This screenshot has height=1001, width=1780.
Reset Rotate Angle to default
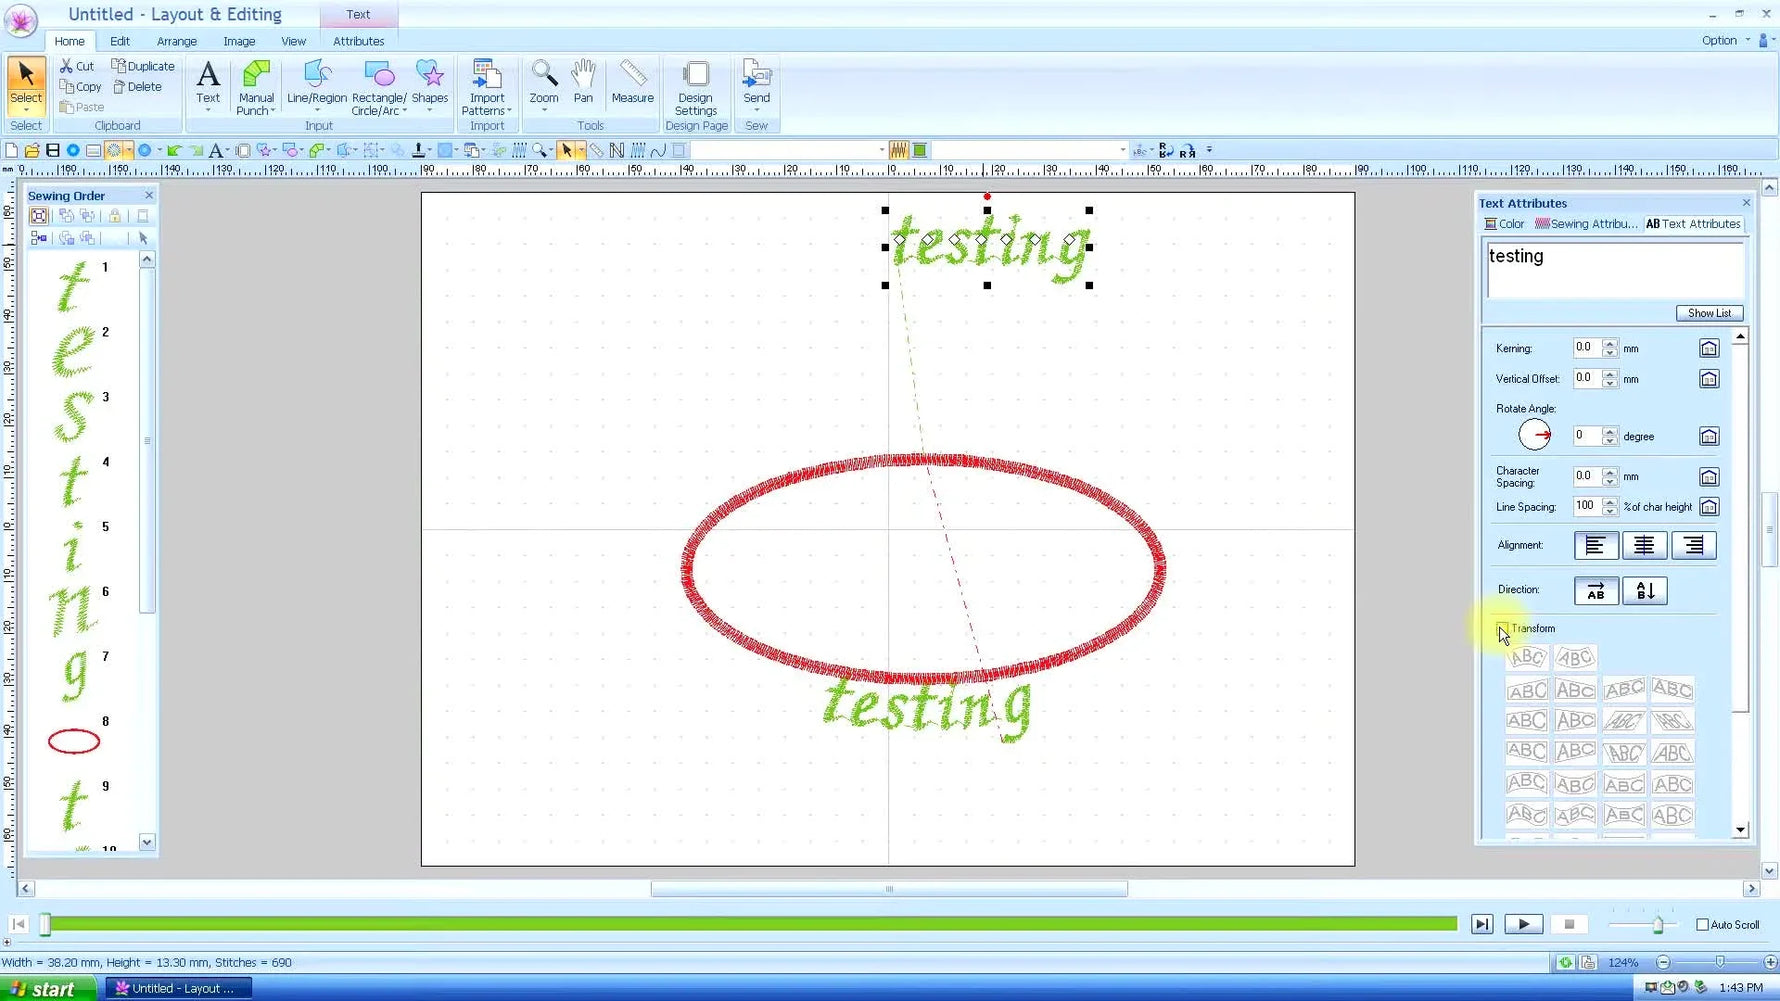(x=1709, y=436)
